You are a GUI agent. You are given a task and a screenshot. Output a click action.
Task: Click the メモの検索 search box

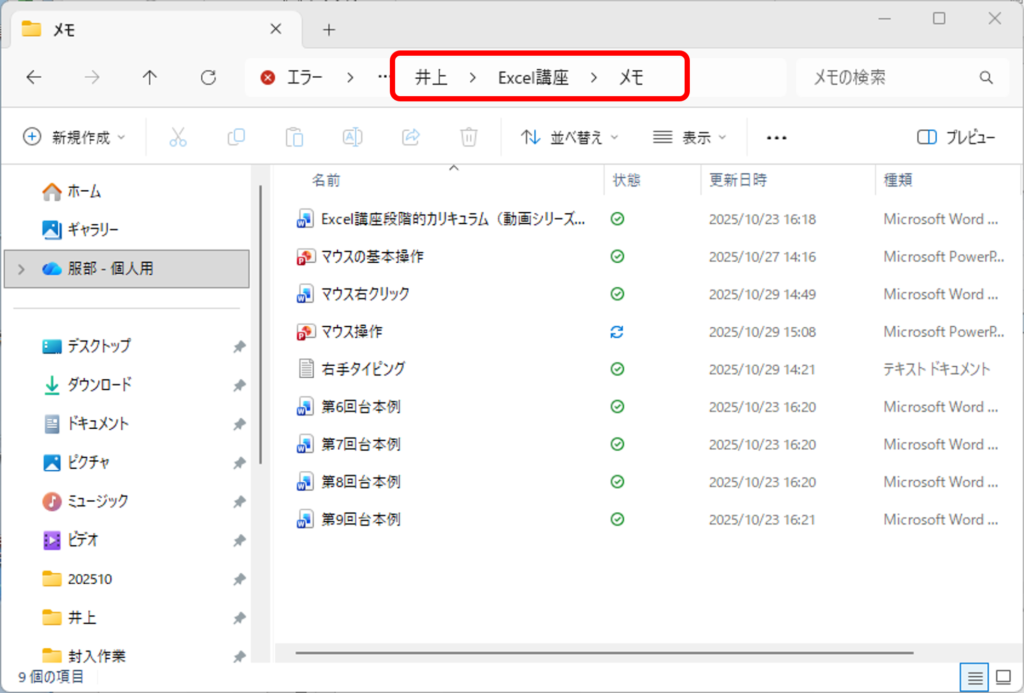[x=890, y=77]
